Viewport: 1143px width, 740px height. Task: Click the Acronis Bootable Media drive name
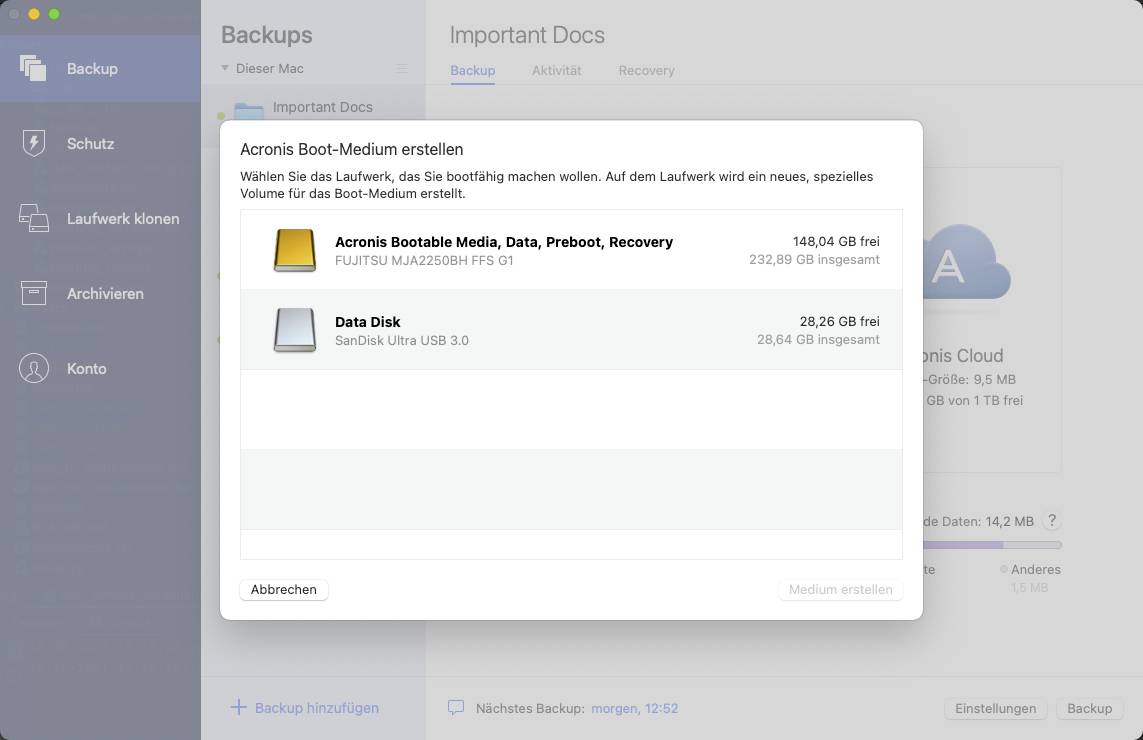coord(504,242)
